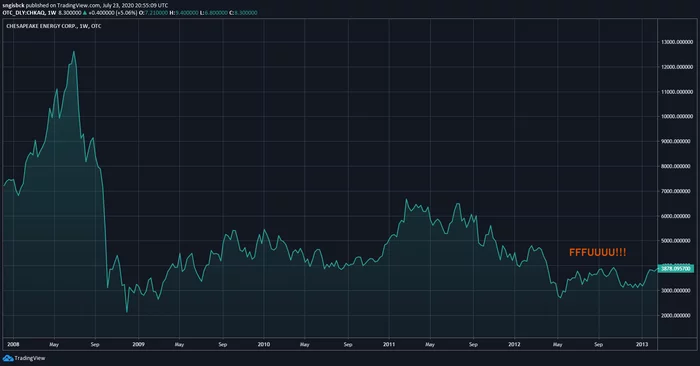Click the 11000.000000 price axis label
700x366 pixels.
[677, 92]
